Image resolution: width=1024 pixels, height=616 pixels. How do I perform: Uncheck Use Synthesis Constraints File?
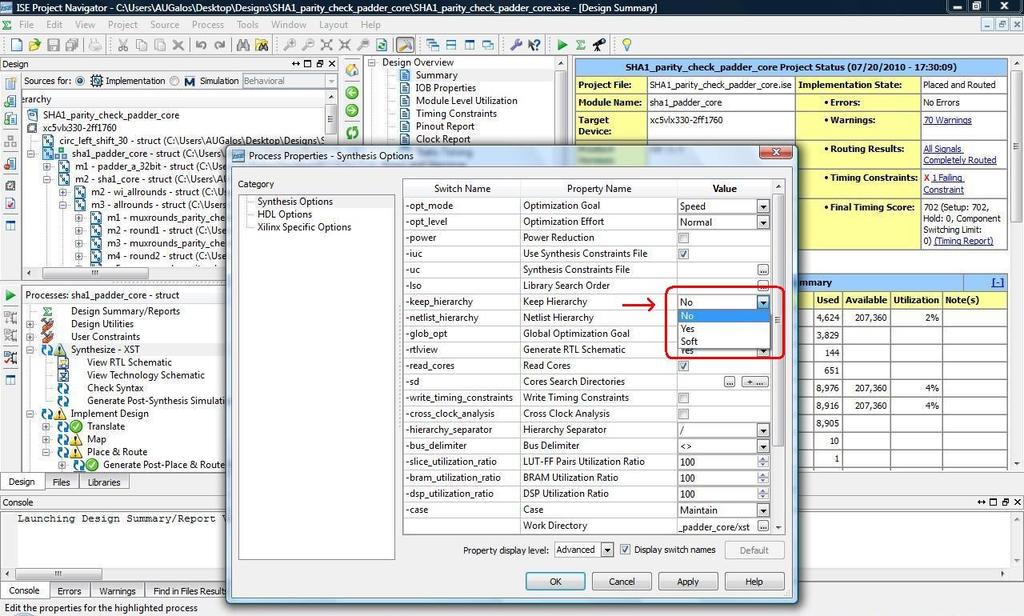683,253
